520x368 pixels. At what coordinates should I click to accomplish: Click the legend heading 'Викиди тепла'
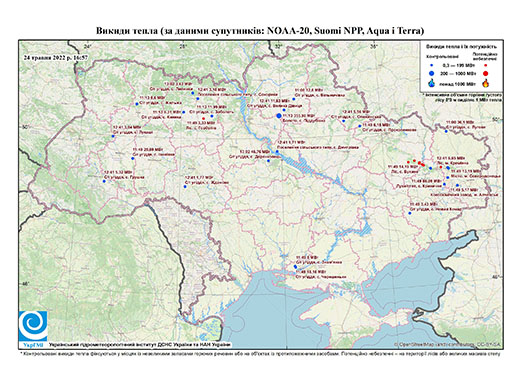coord(461,47)
